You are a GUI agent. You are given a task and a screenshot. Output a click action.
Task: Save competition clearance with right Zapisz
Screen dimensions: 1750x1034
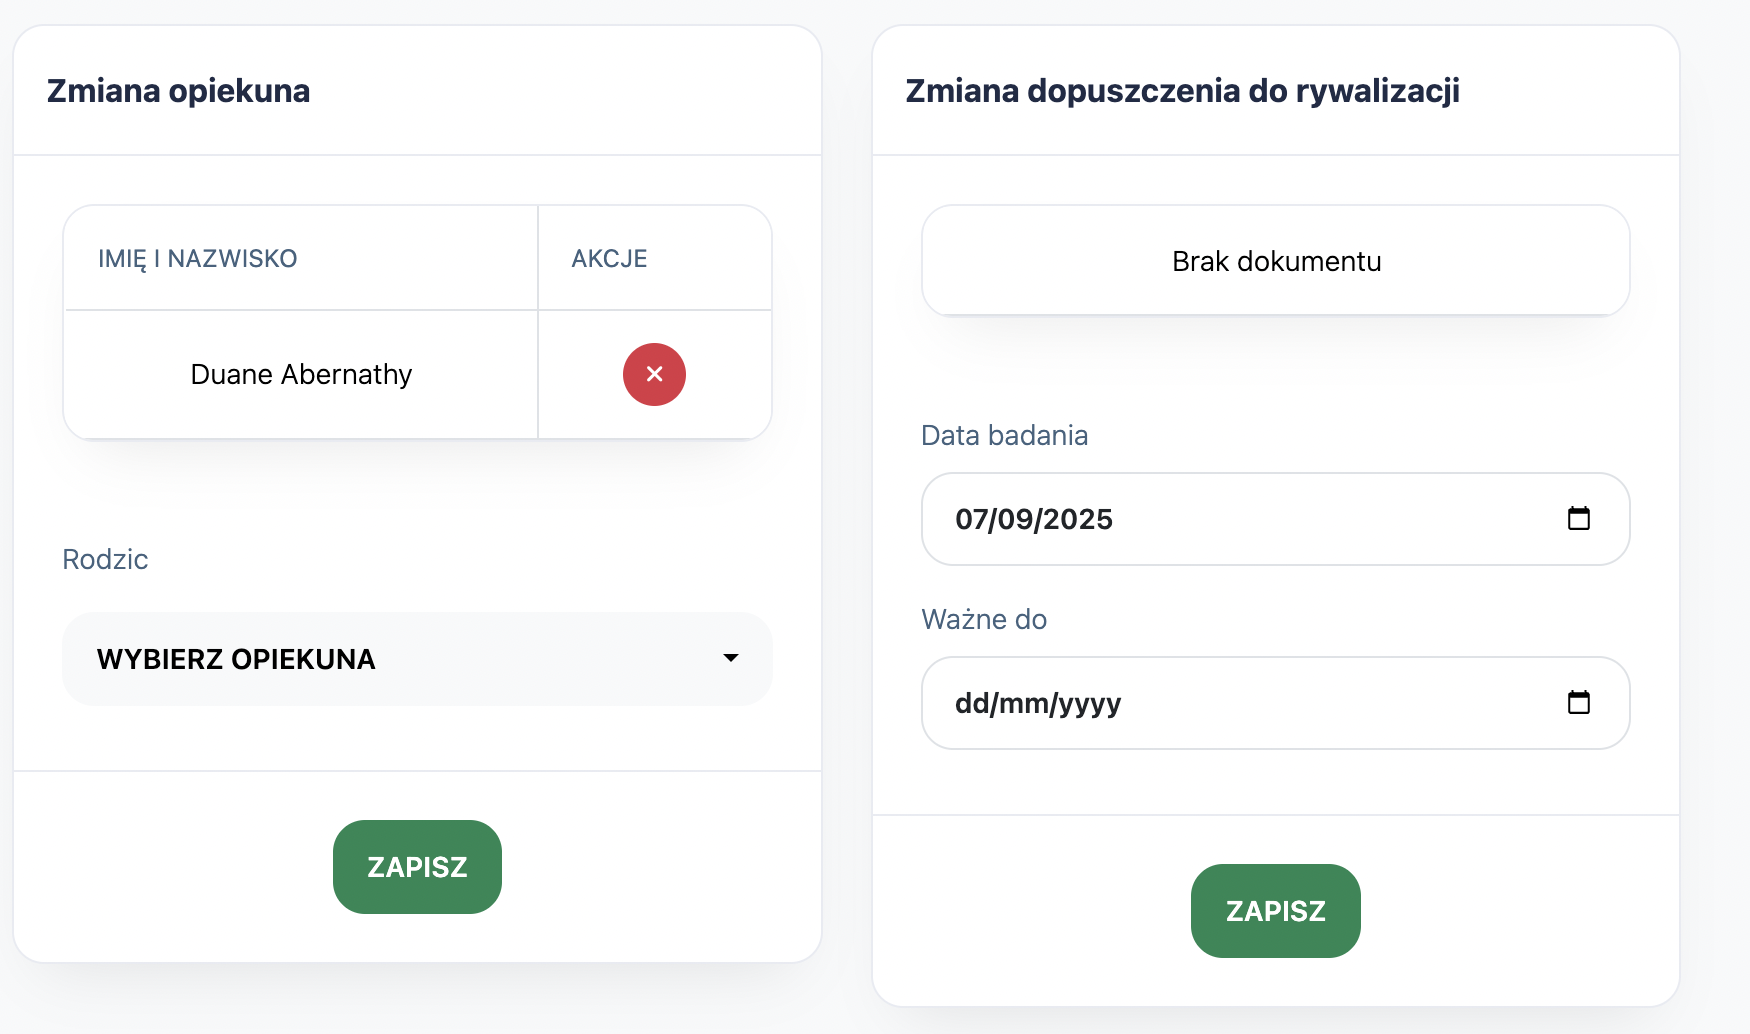(x=1275, y=910)
